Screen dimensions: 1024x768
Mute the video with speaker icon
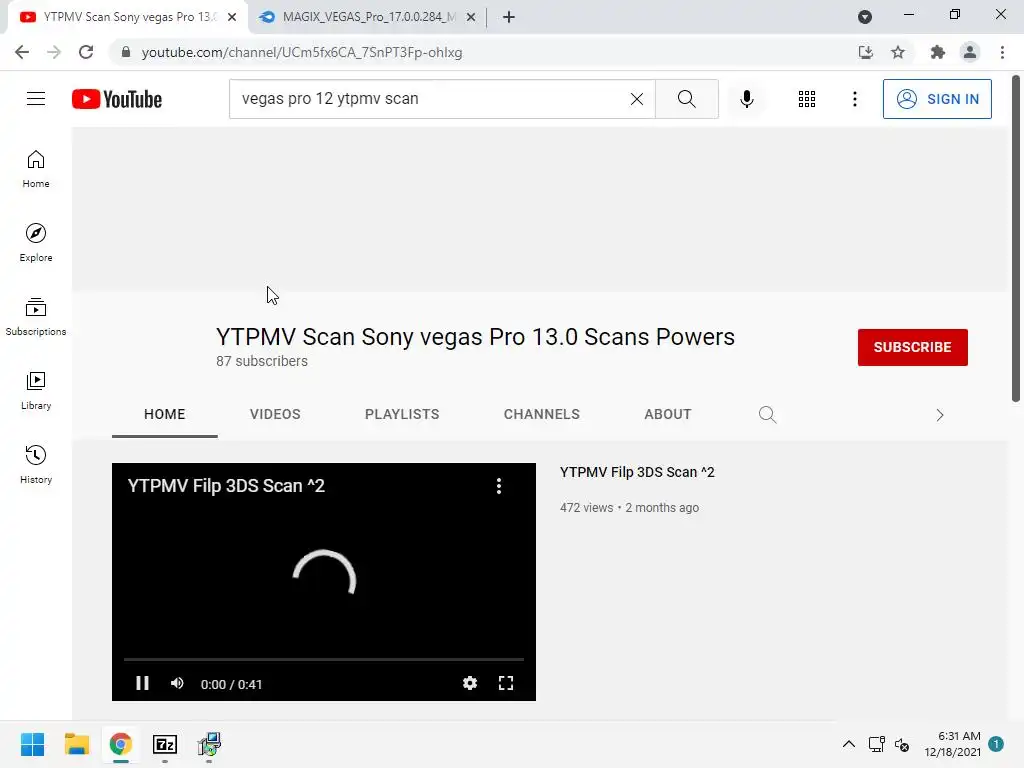[177, 683]
